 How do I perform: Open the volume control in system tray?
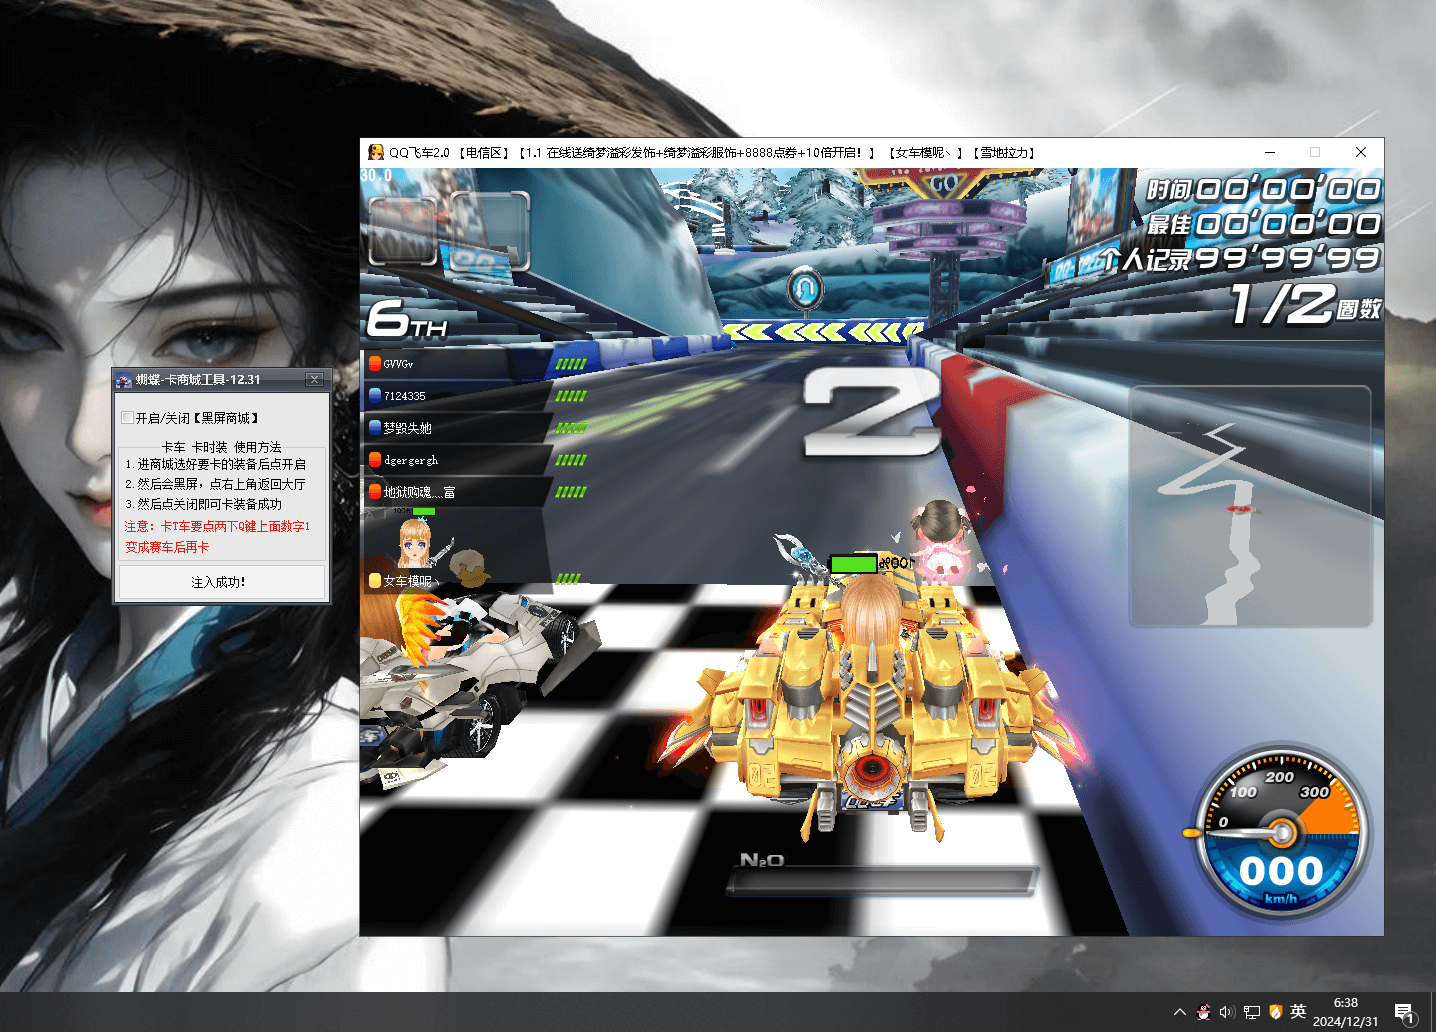pyautogui.click(x=1227, y=1012)
